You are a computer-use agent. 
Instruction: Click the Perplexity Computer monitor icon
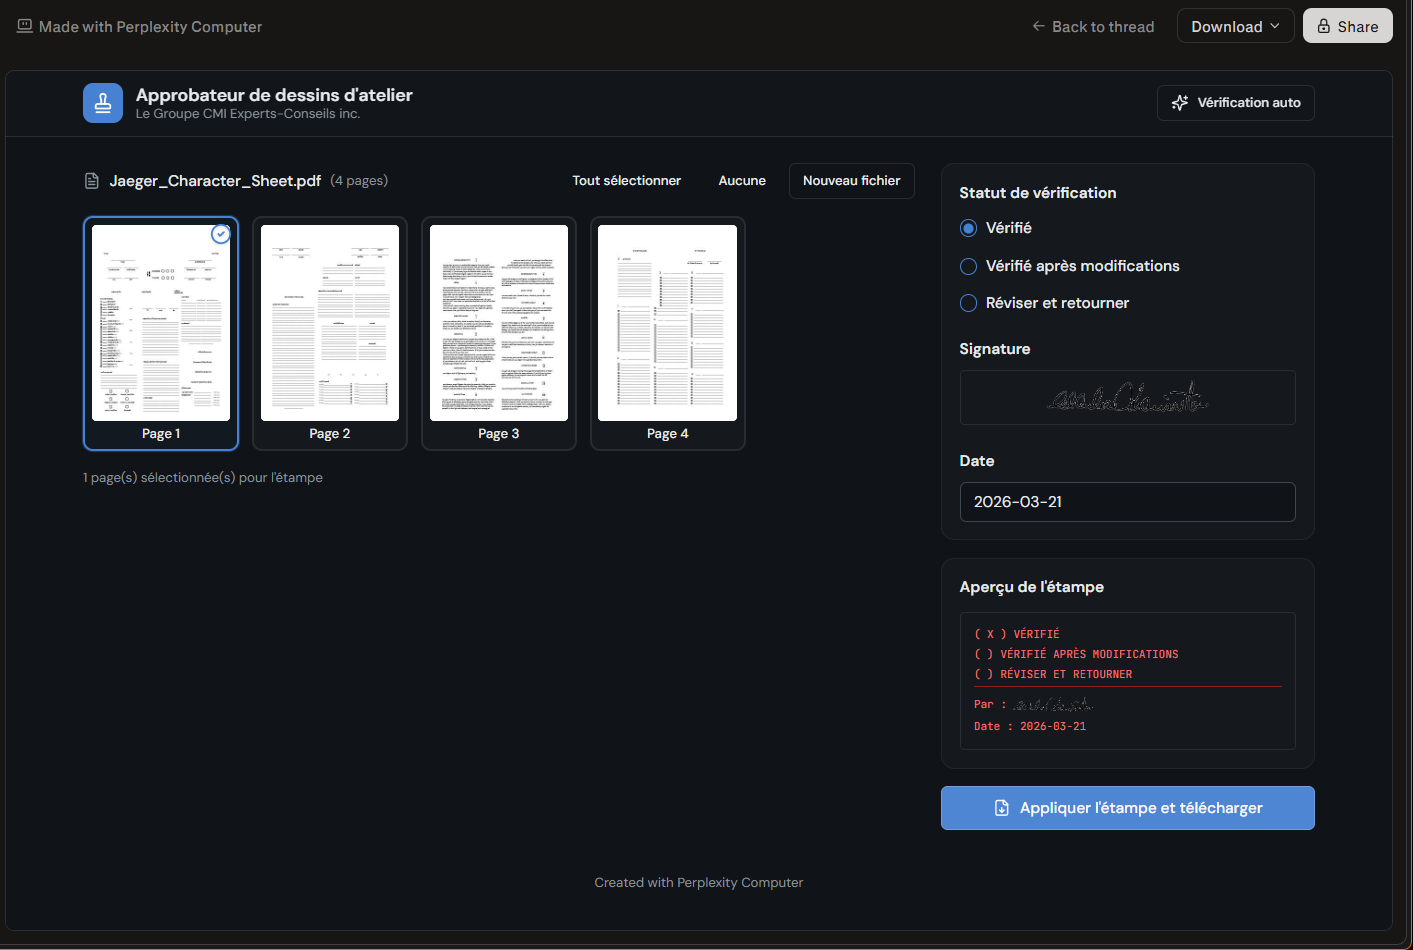25,27
